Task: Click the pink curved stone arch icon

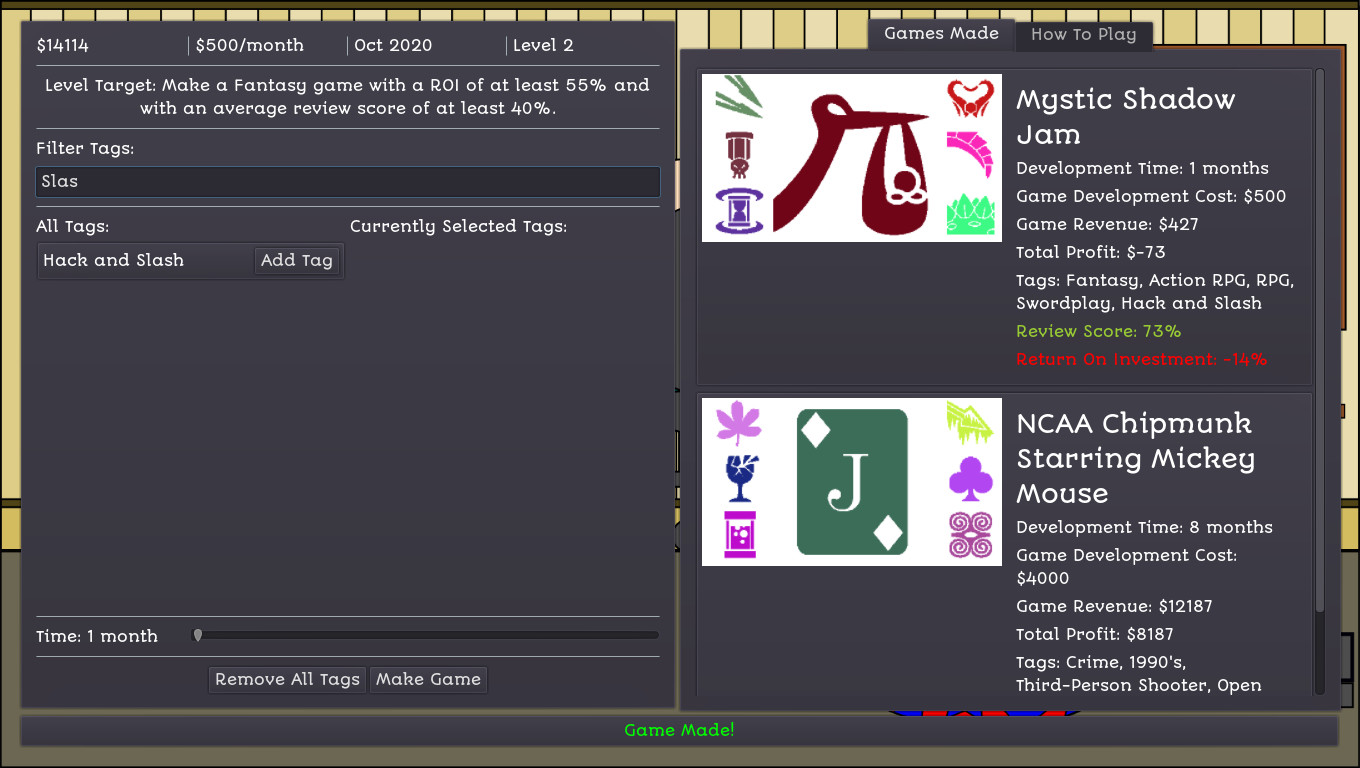Action: [x=970, y=154]
